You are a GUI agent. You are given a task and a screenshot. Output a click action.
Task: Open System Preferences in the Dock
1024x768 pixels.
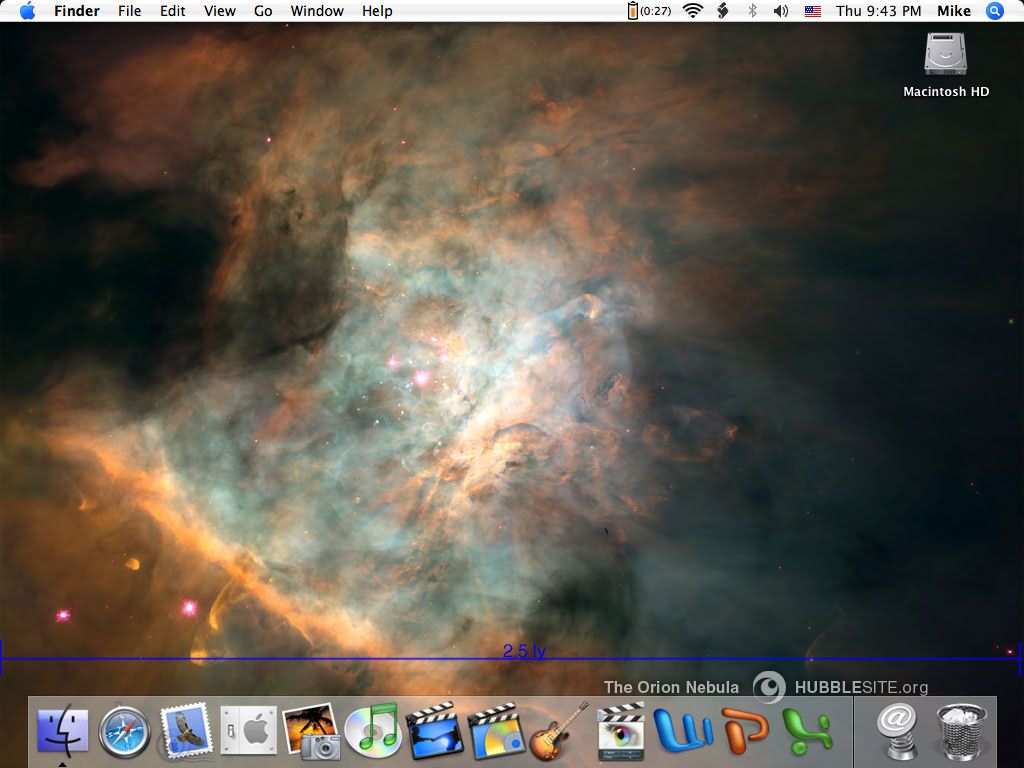(248, 730)
